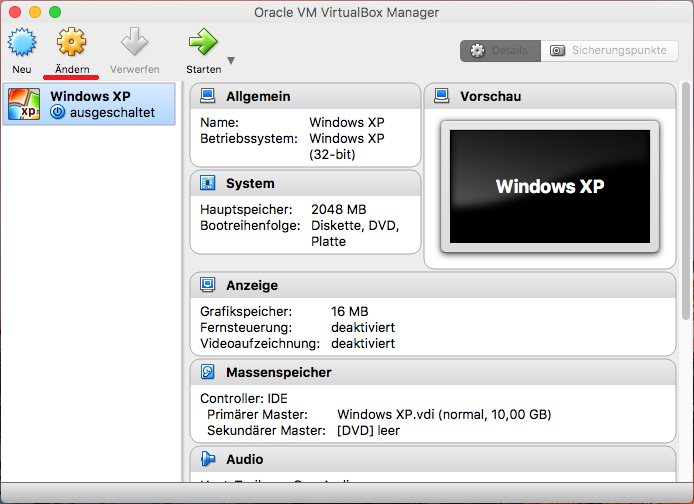
Task: Click the Betriebssystem value Windows XP (32-bit)
Action: 347,146
